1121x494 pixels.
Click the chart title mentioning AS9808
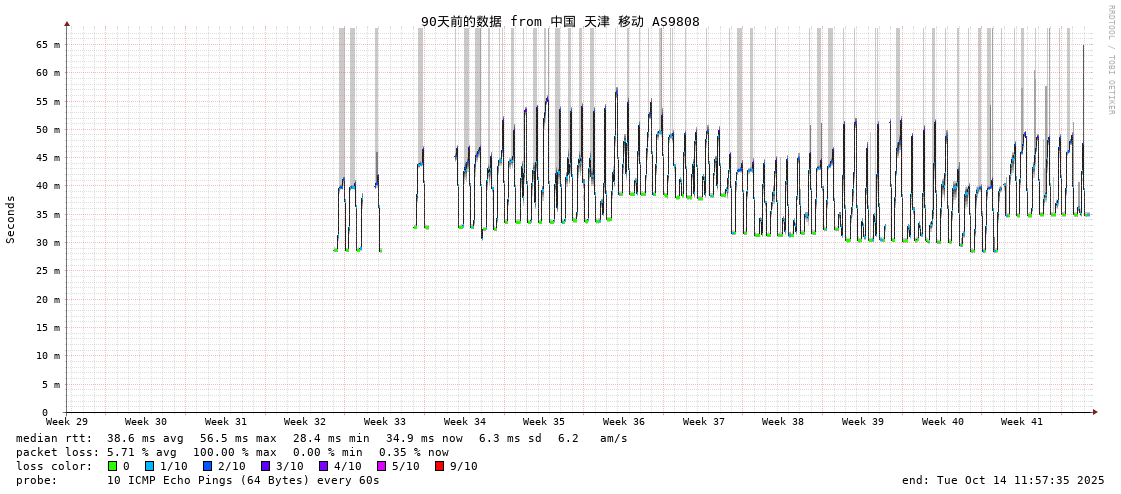(x=560, y=21)
